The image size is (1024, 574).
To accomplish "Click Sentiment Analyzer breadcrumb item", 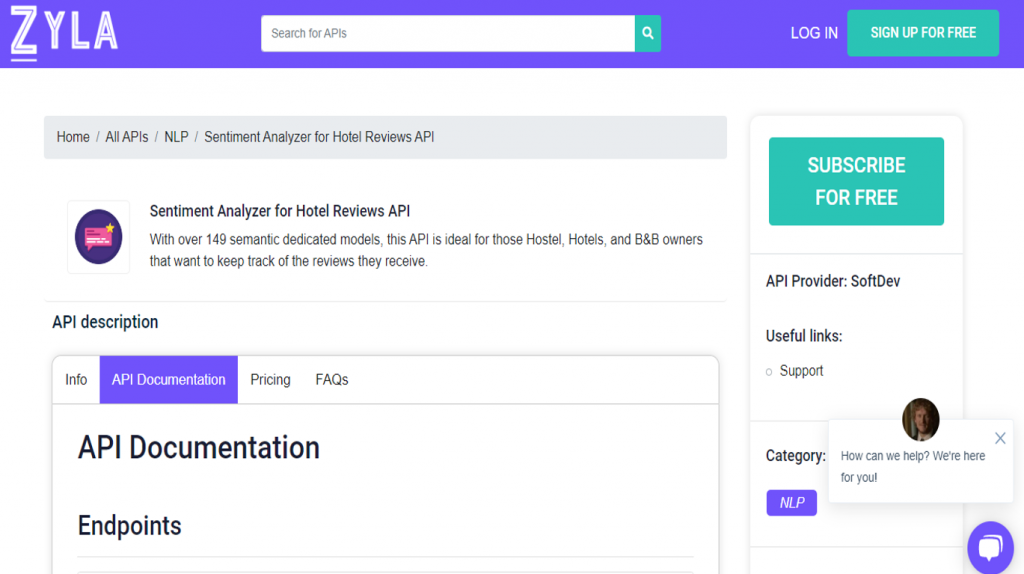I will 319,137.
